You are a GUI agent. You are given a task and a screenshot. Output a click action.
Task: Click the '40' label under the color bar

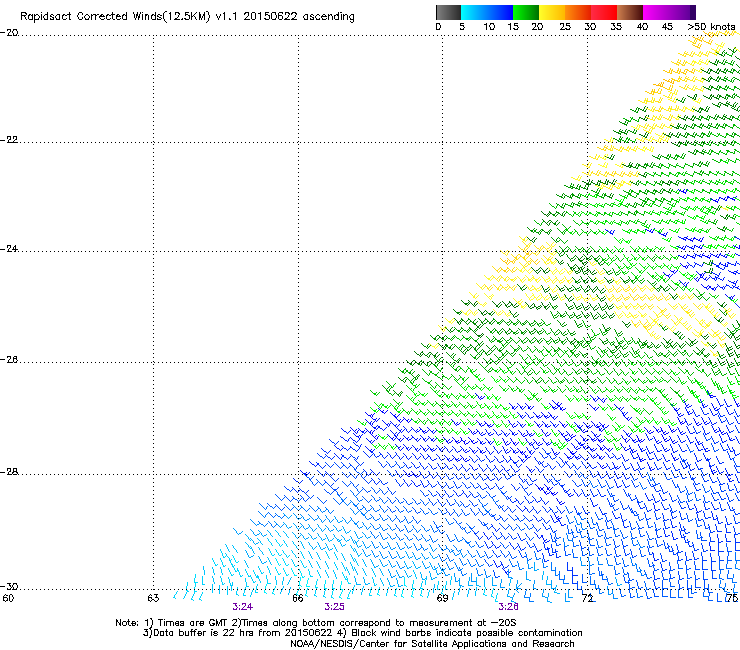pos(642,27)
